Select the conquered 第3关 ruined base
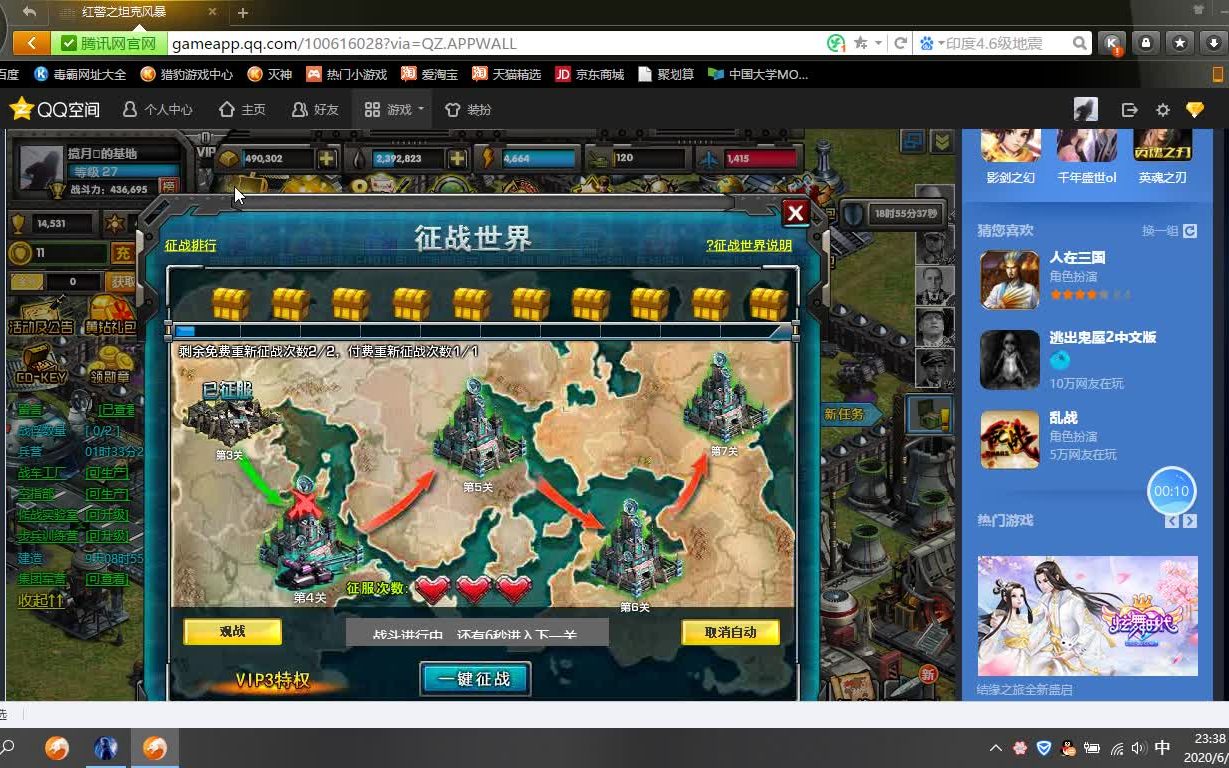Screen dimensions: 1229x768 232,420
